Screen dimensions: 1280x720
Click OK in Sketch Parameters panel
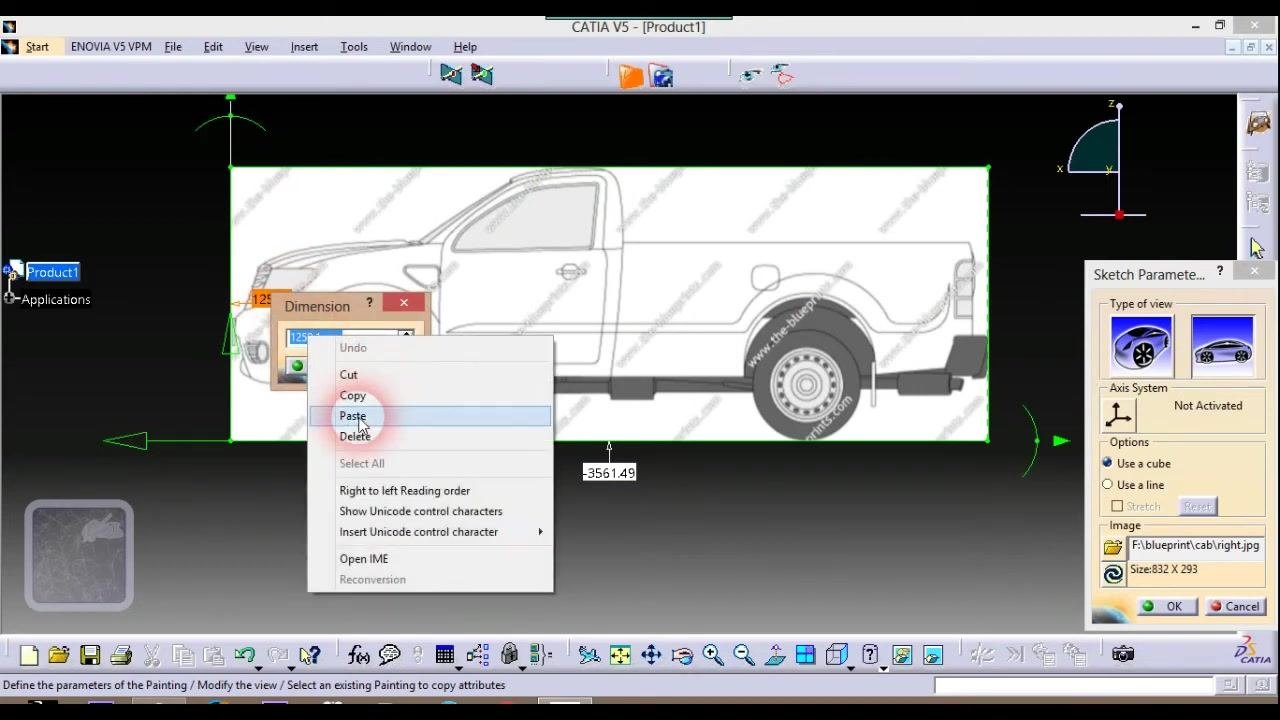(1166, 606)
